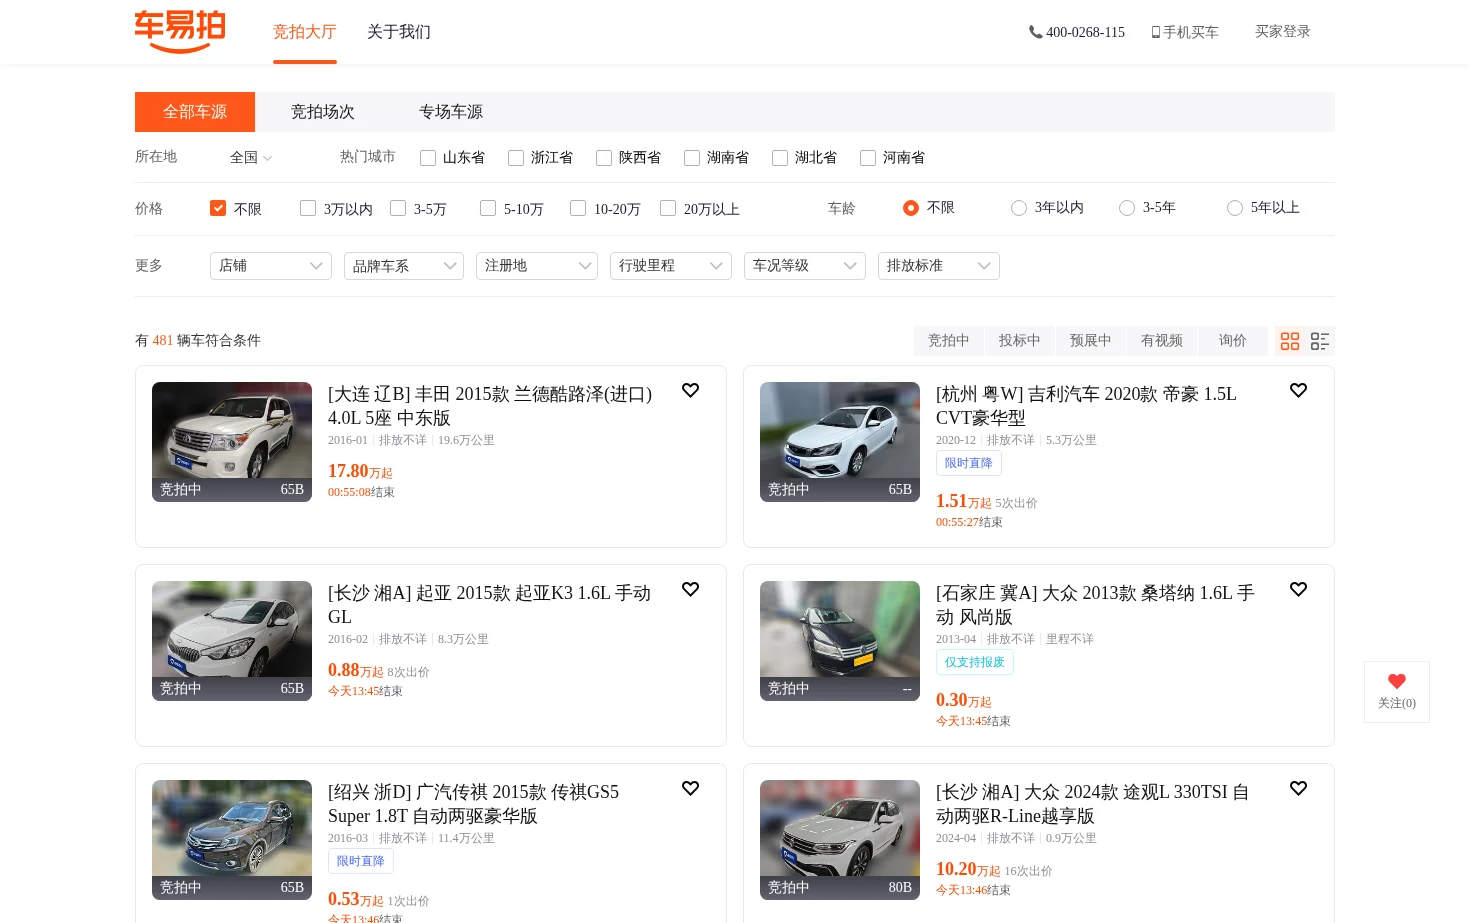Check the 3万以内 price filter
This screenshot has width=1470, height=923.
click(308, 208)
